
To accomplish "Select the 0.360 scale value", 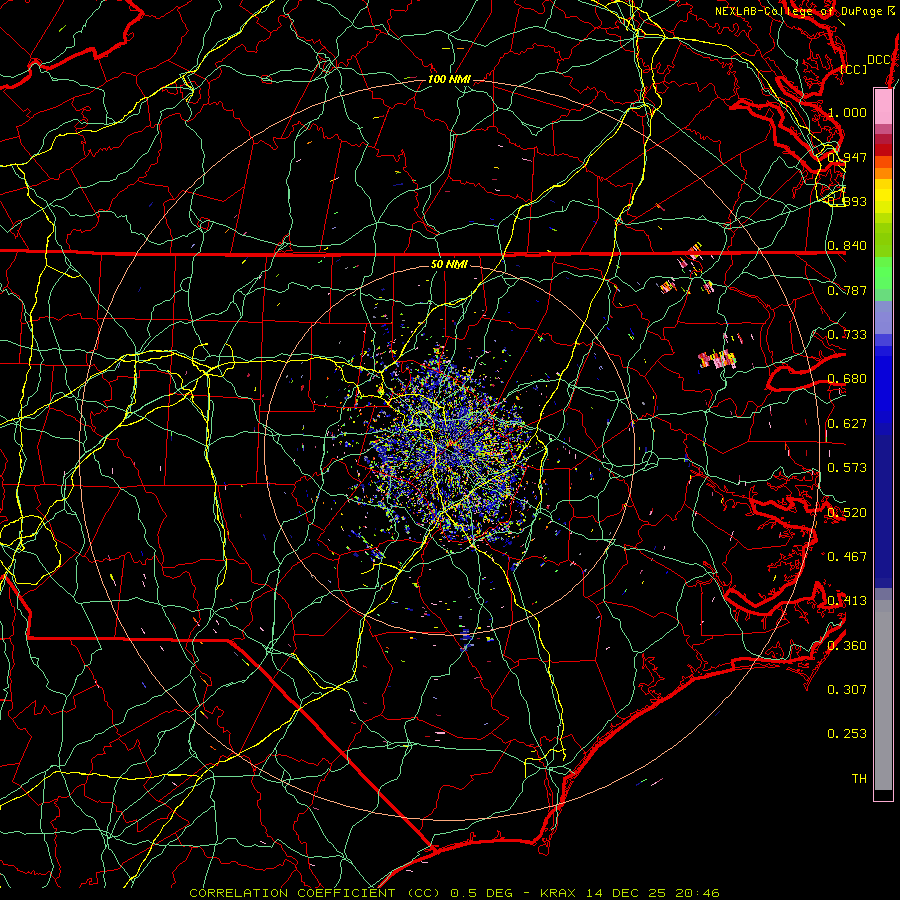I will pyautogui.click(x=847, y=645).
